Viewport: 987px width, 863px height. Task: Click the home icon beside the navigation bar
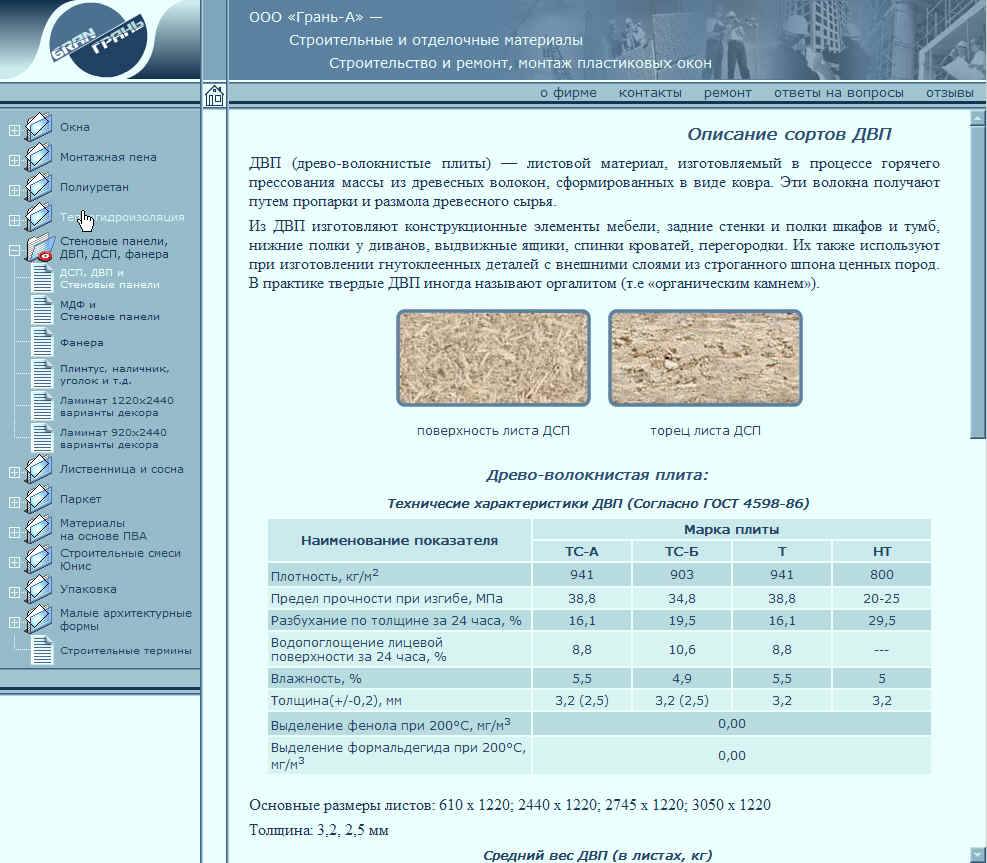pyautogui.click(x=214, y=96)
